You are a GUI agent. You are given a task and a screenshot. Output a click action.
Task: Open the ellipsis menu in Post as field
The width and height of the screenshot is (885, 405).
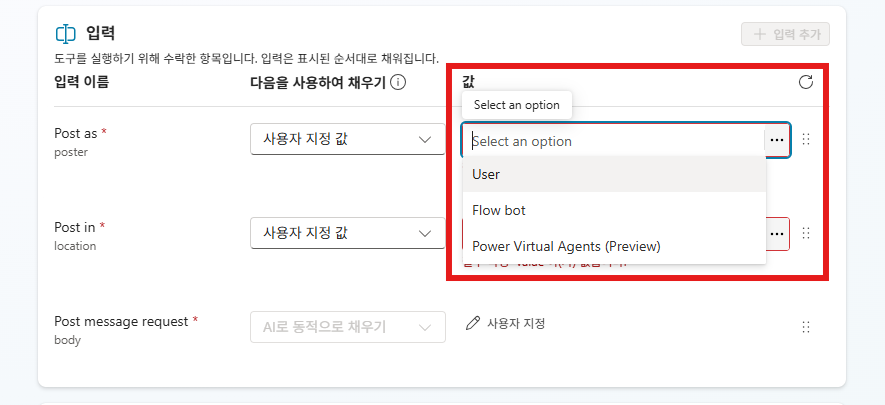777,140
